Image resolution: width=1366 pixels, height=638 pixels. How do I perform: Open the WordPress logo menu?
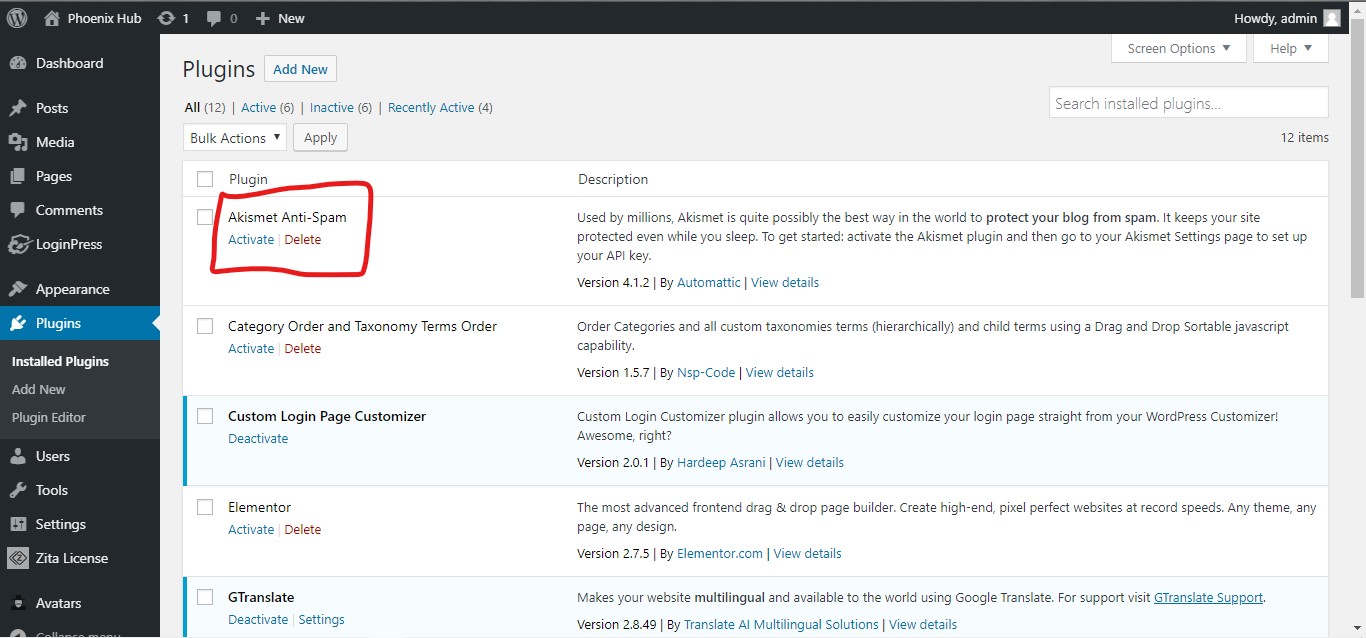[17, 18]
